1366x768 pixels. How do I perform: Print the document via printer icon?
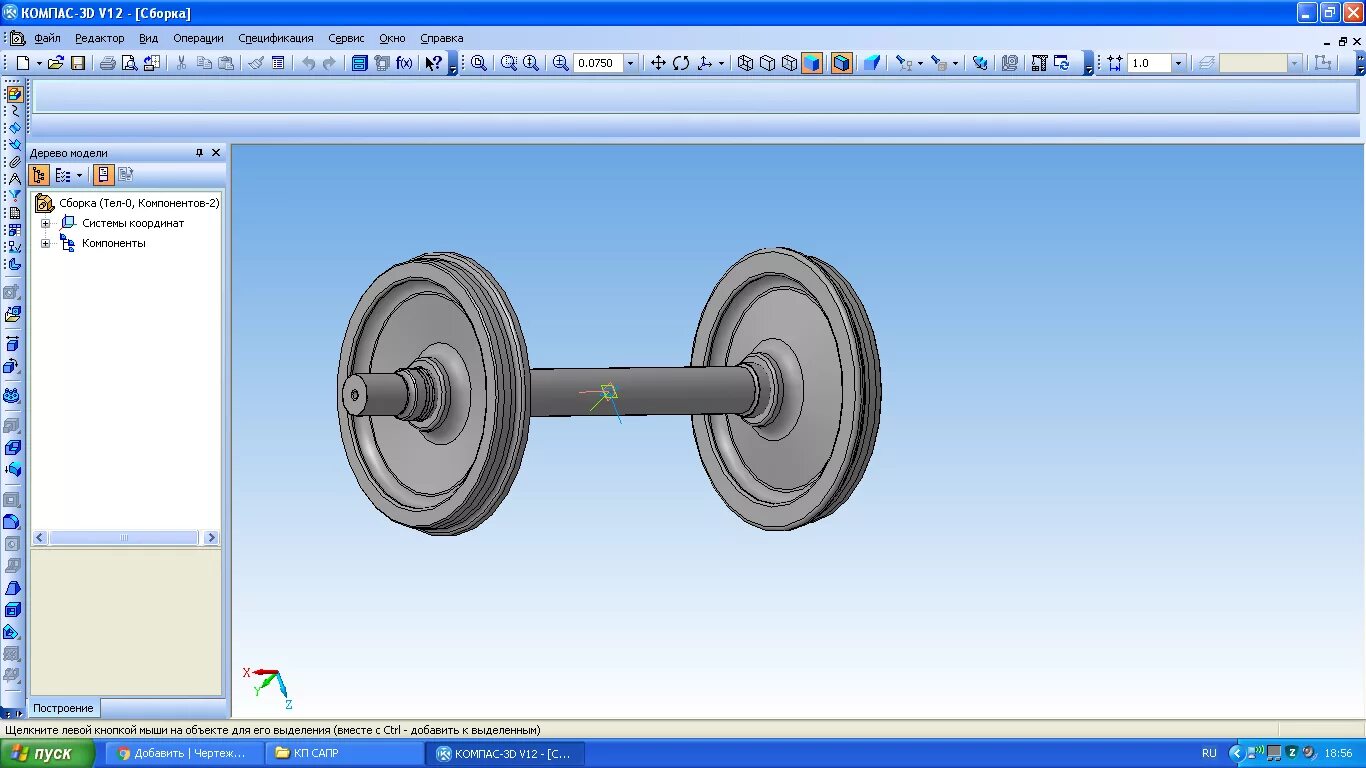(x=107, y=63)
